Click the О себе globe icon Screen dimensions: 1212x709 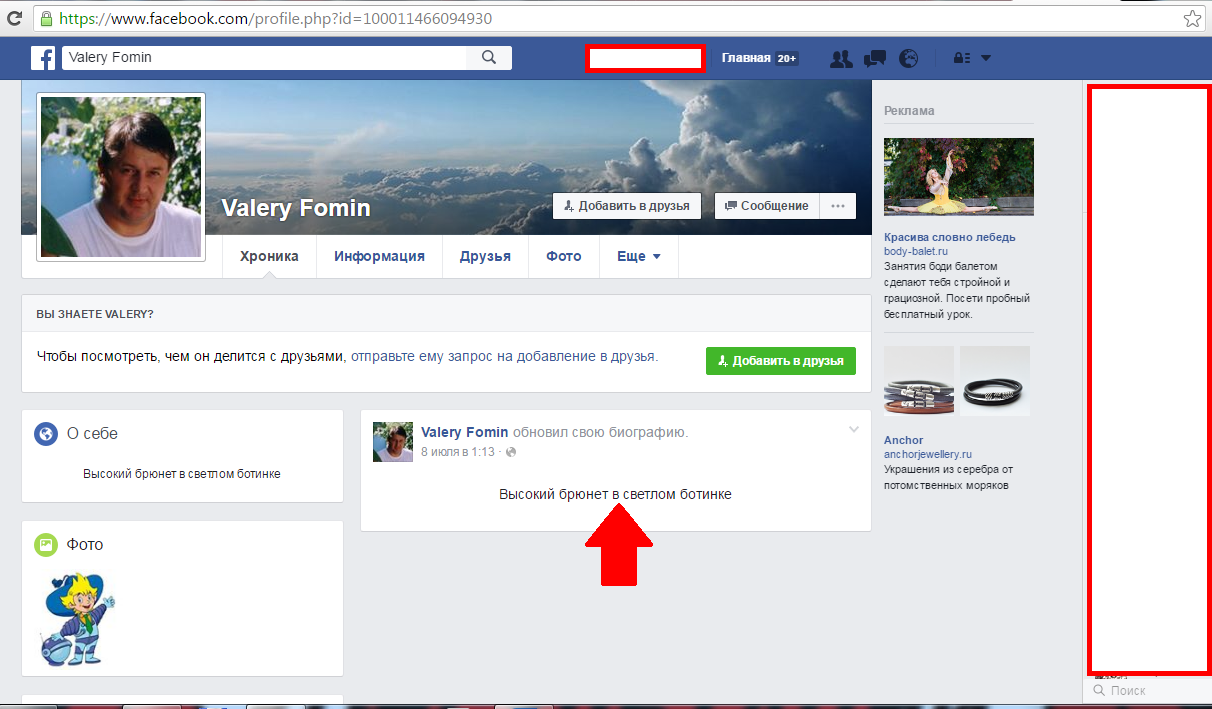click(x=45, y=434)
